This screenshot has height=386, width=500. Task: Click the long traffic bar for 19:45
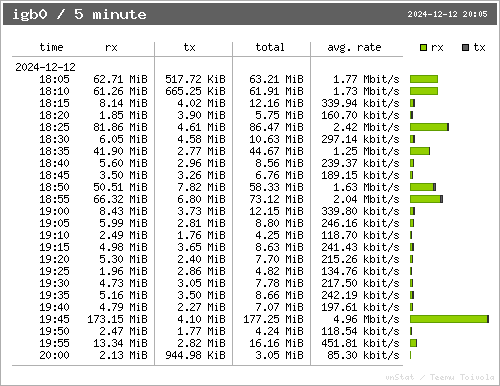[x=449, y=319]
